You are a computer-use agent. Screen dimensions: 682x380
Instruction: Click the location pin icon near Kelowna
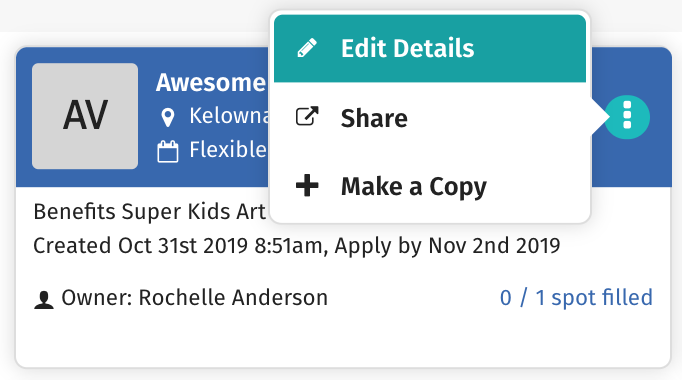pyautogui.click(x=168, y=117)
